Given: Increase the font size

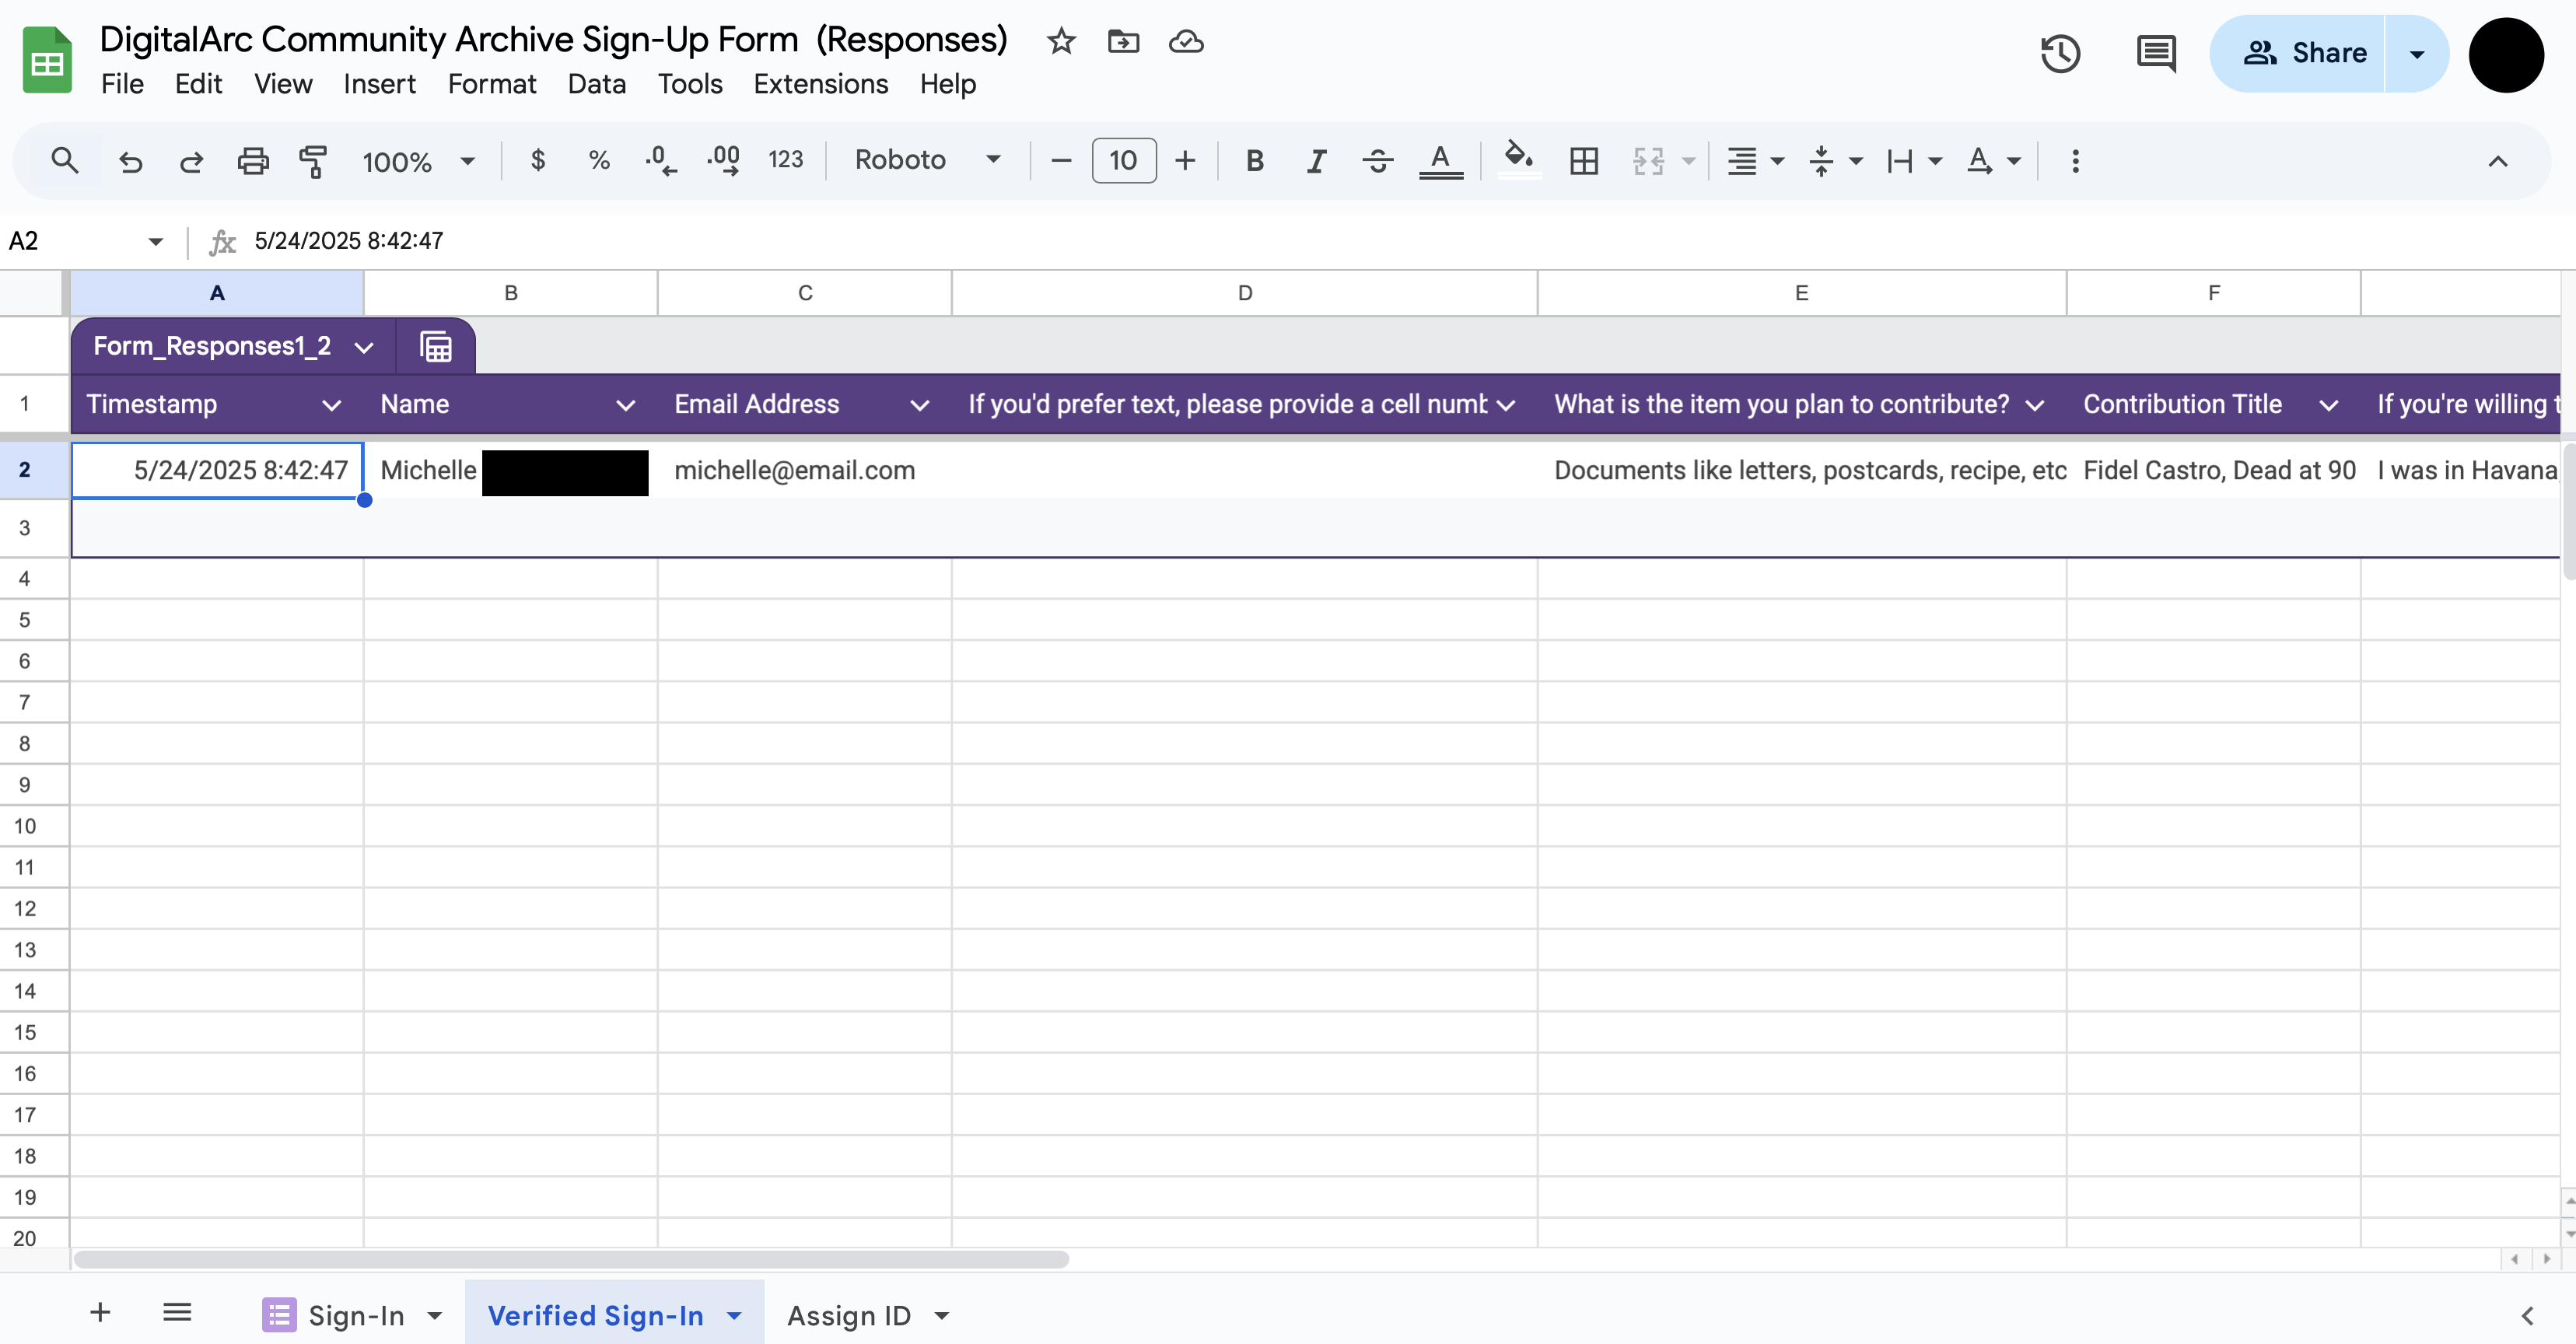Looking at the screenshot, I should tap(1185, 160).
